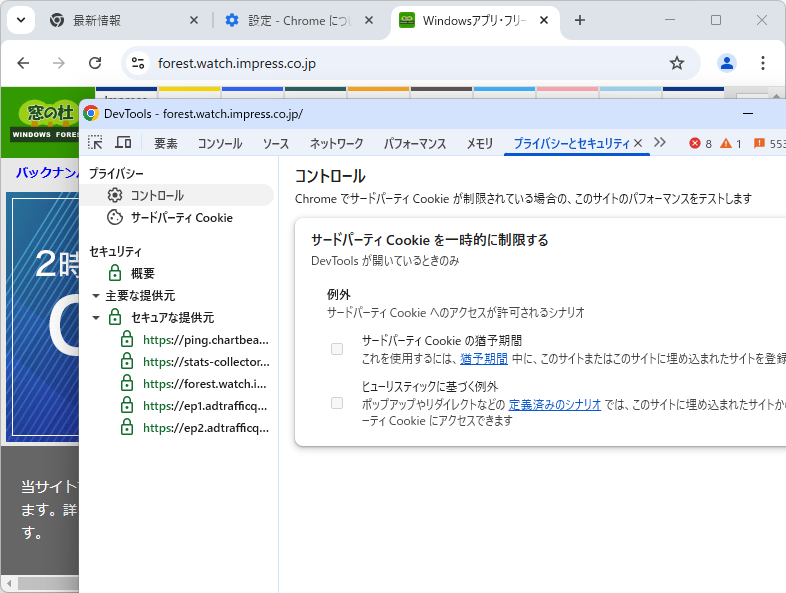Viewport: 786px width, 593px height.
Task: Open the 要素 DevTools panel
Action: [x=165, y=144]
